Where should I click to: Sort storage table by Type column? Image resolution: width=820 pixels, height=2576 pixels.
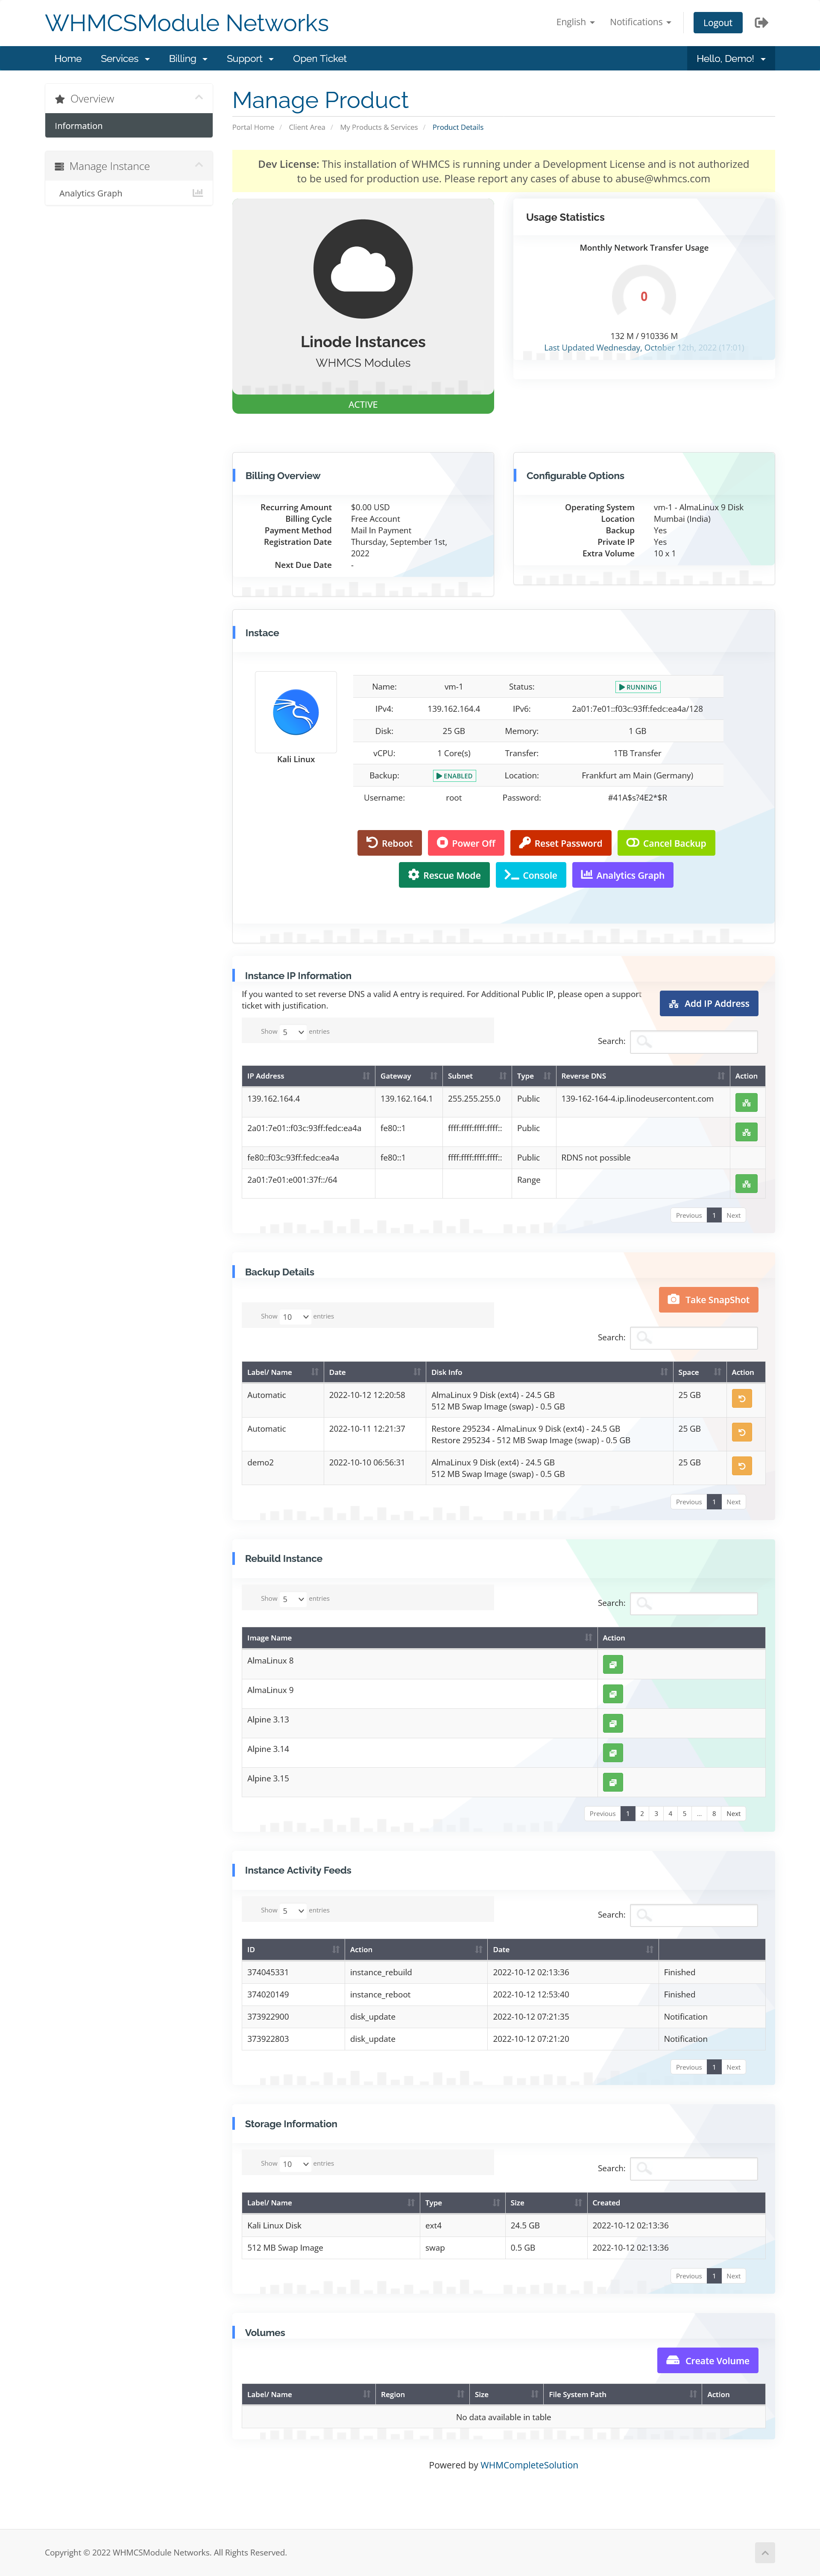click(x=462, y=2202)
